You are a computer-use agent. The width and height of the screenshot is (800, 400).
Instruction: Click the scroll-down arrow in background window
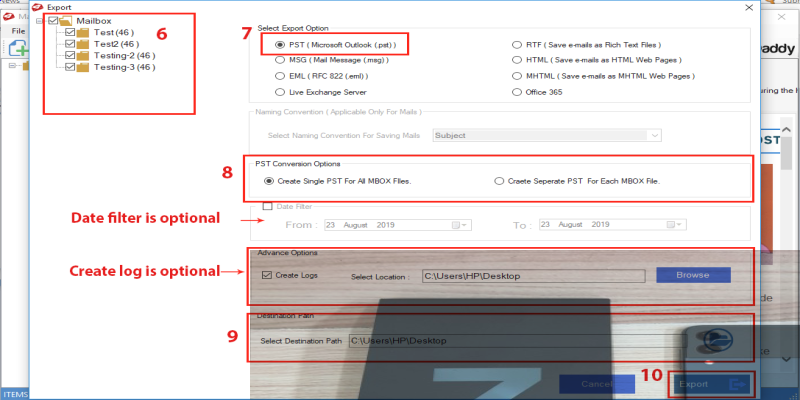pos(786,359)
